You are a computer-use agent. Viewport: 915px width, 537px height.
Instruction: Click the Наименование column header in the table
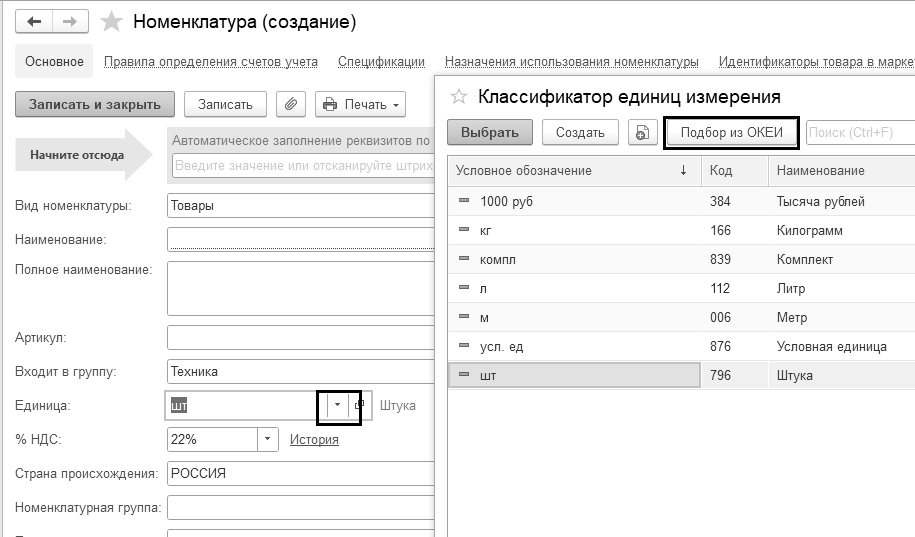tap(841, 170)
